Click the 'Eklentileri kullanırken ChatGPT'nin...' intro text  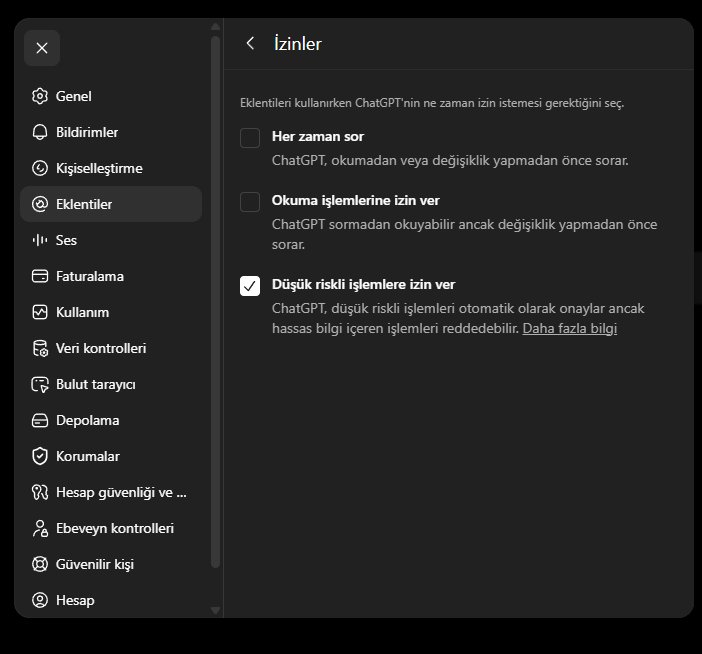432,103
